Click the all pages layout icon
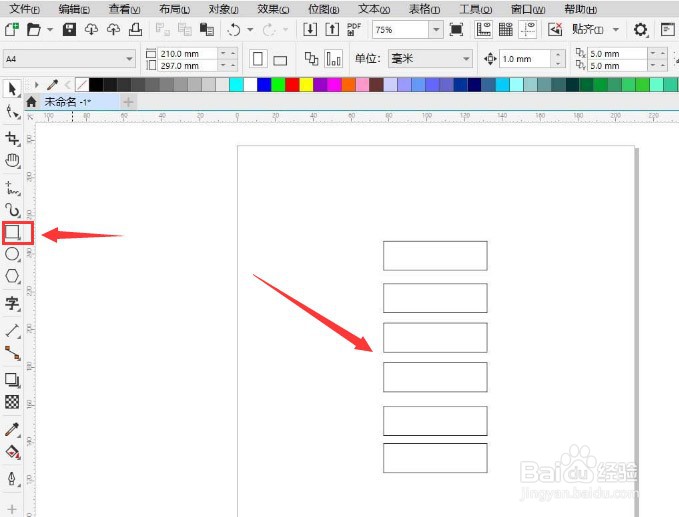Viewport: 679px width, 517px height. point(311,59)
